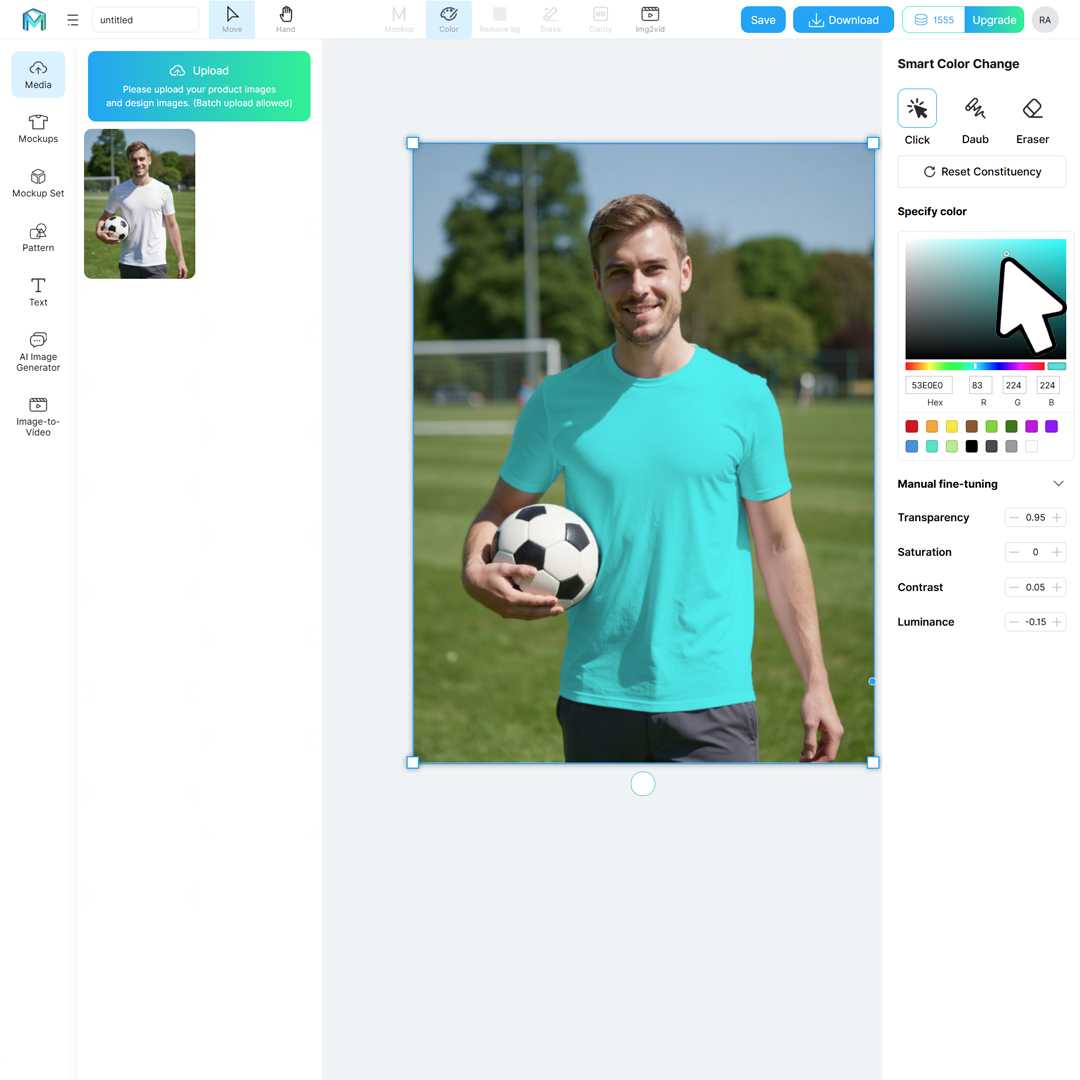Click the current color preview swatch beside hue bar
The height and width of the screenshot is (1080, 1080).
[x=1057, y=366]
